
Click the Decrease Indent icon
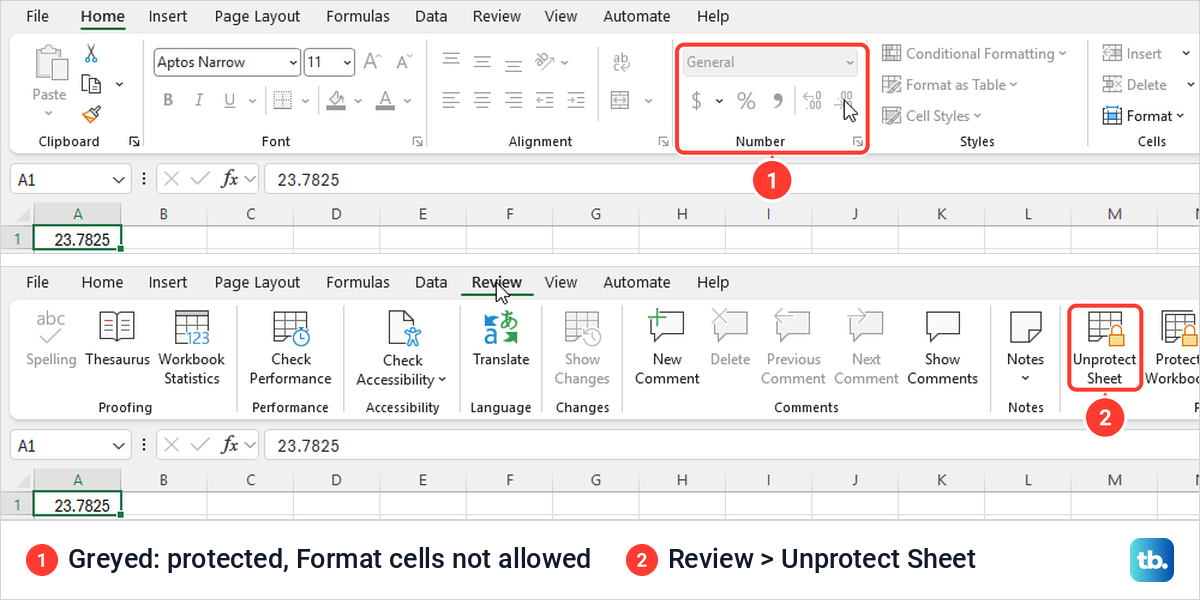tap(545, 100)
